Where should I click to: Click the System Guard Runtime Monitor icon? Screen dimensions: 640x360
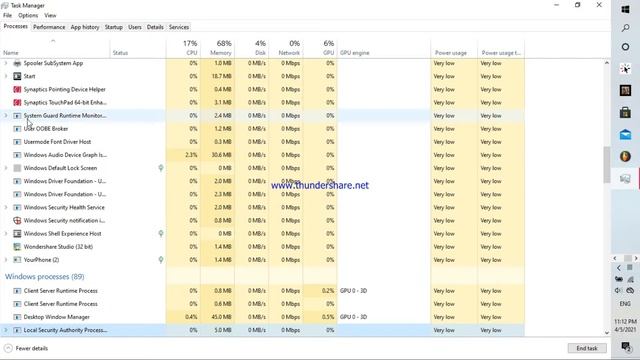(x=17, y=116)
